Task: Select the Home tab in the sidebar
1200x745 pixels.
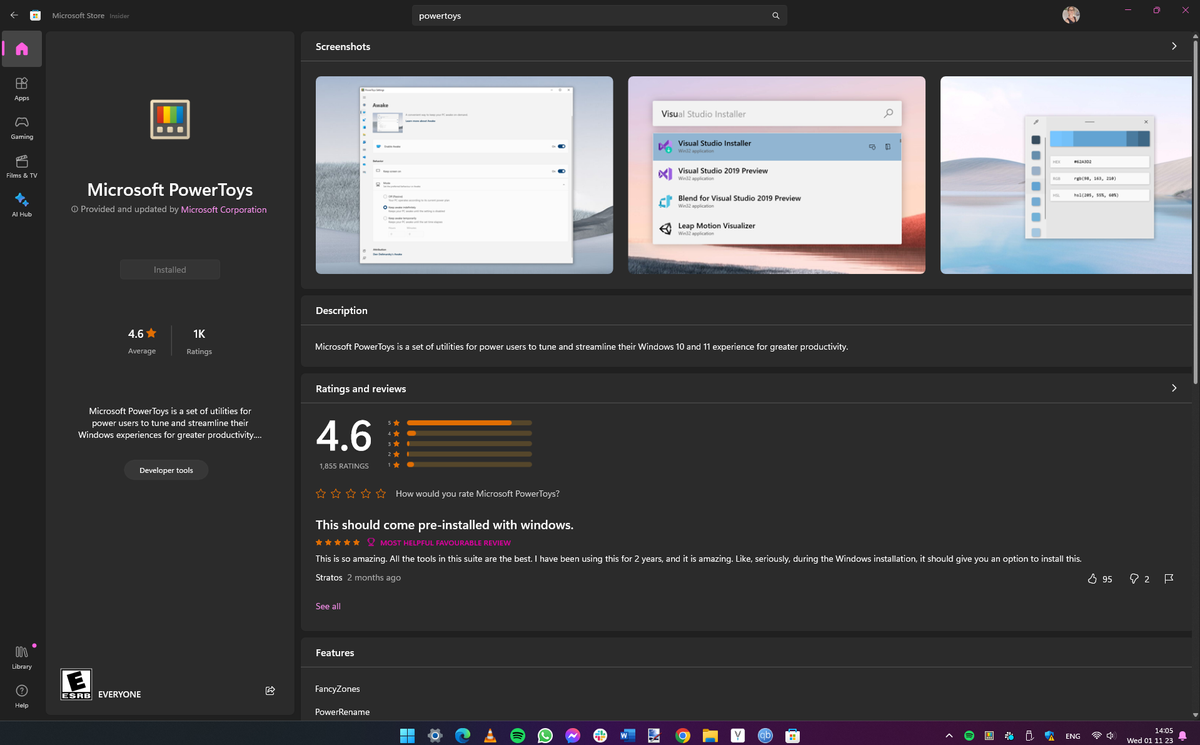Action: point(21,48)
